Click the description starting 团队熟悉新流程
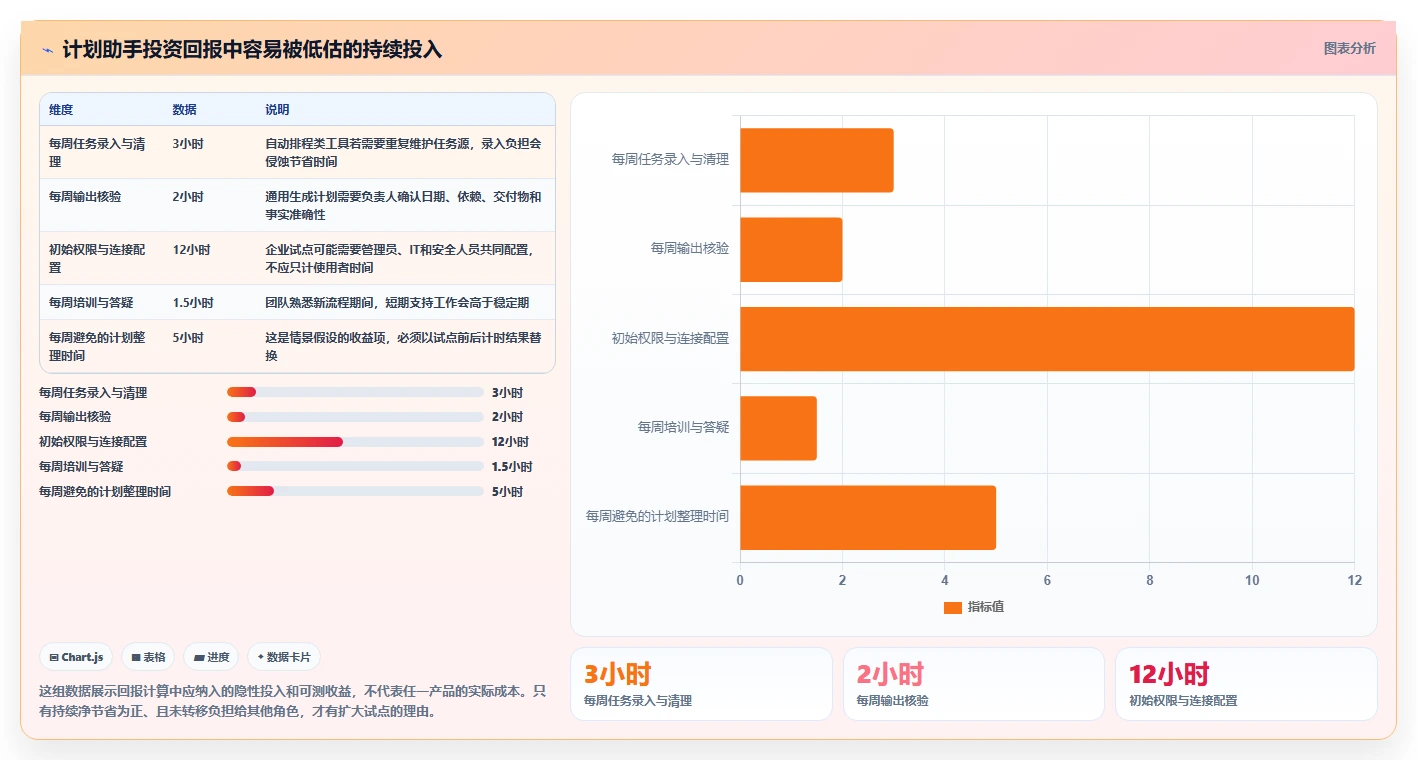 pyautogui.click(x=397, y=302)
